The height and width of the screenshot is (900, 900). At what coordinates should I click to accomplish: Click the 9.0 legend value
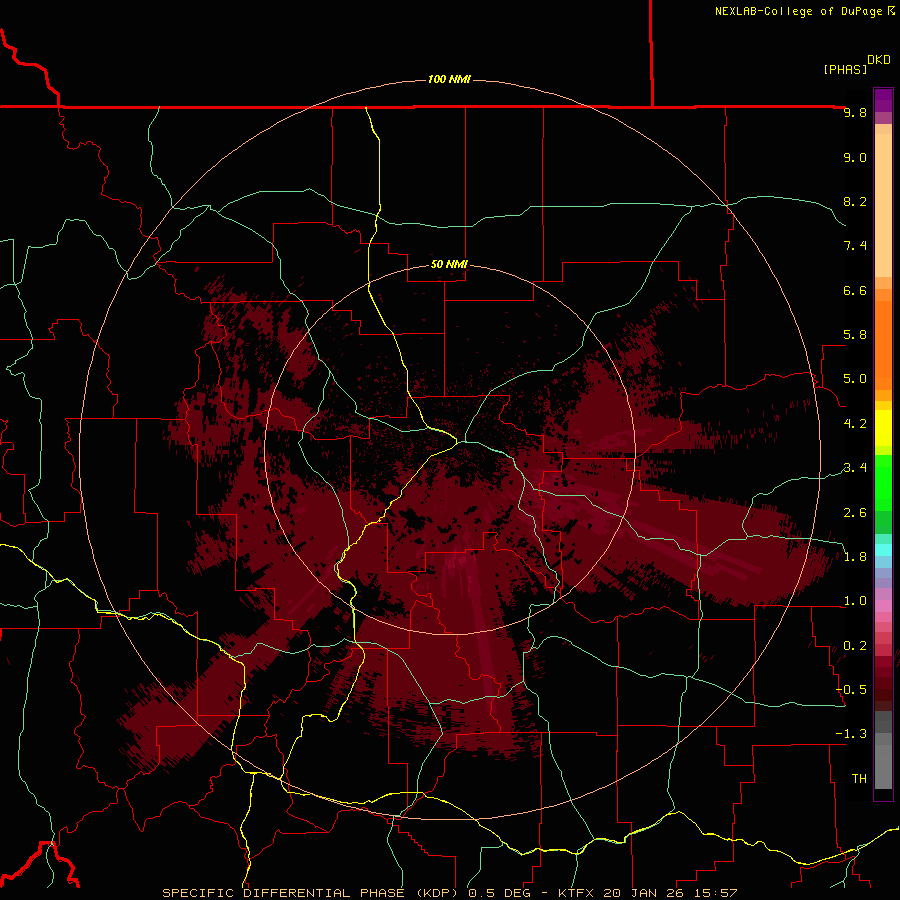855,157
